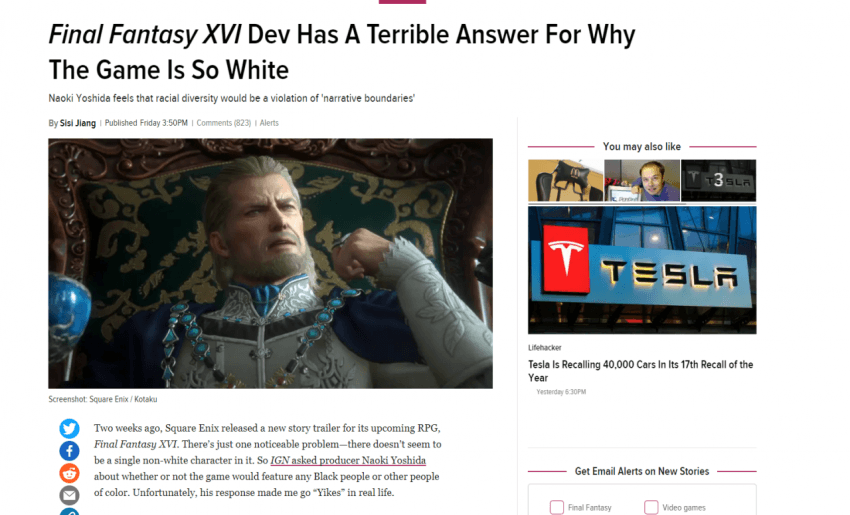The image size is (850, 515).
Task: Select the smiling man thumbnail
Action: [642, 181]
